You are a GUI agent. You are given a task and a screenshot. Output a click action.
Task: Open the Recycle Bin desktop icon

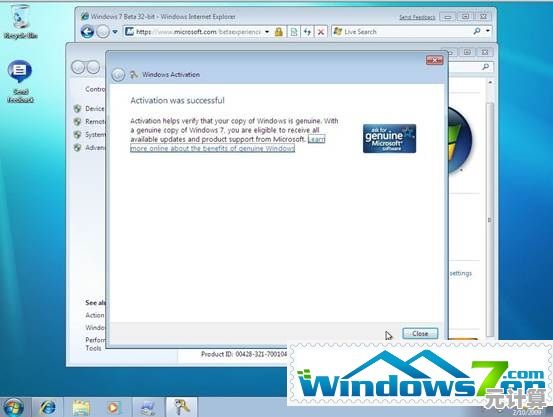pos(20,21)
